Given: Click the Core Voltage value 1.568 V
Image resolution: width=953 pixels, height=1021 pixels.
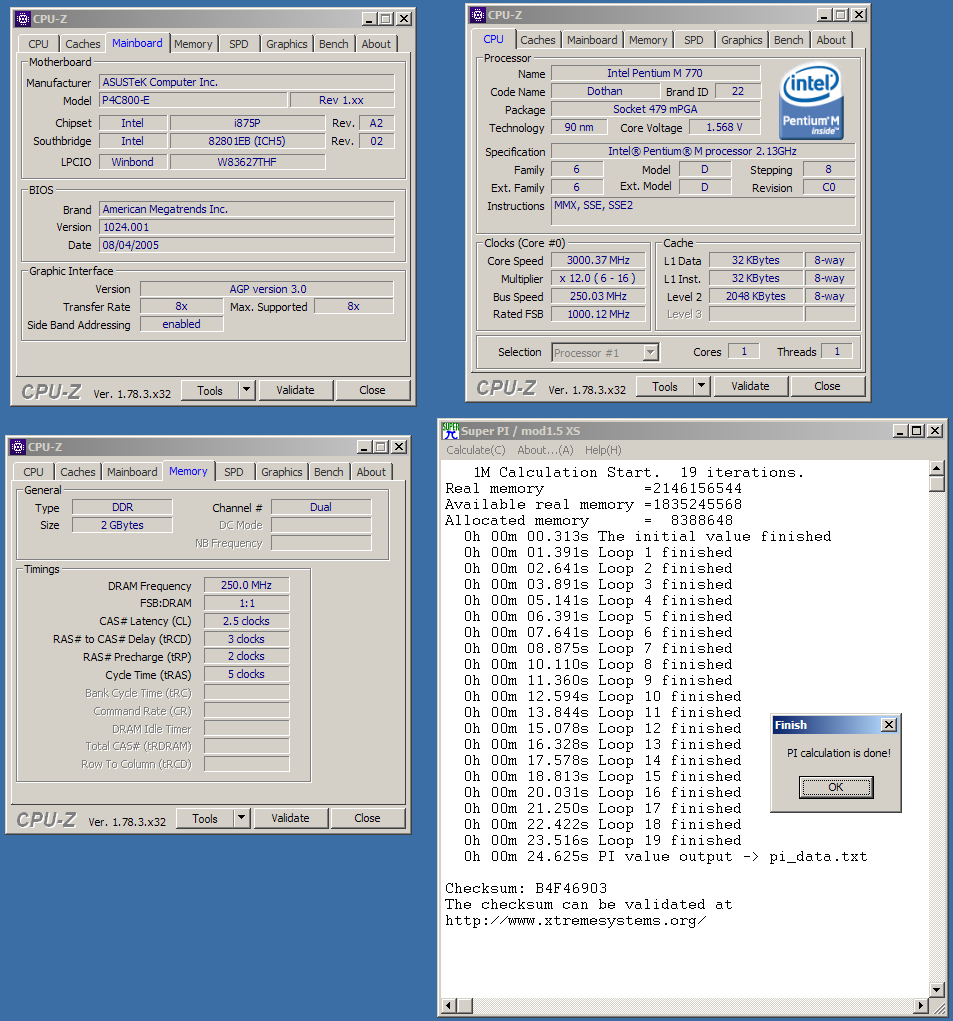Looking at the screenshot, I should tap(725, 127).
